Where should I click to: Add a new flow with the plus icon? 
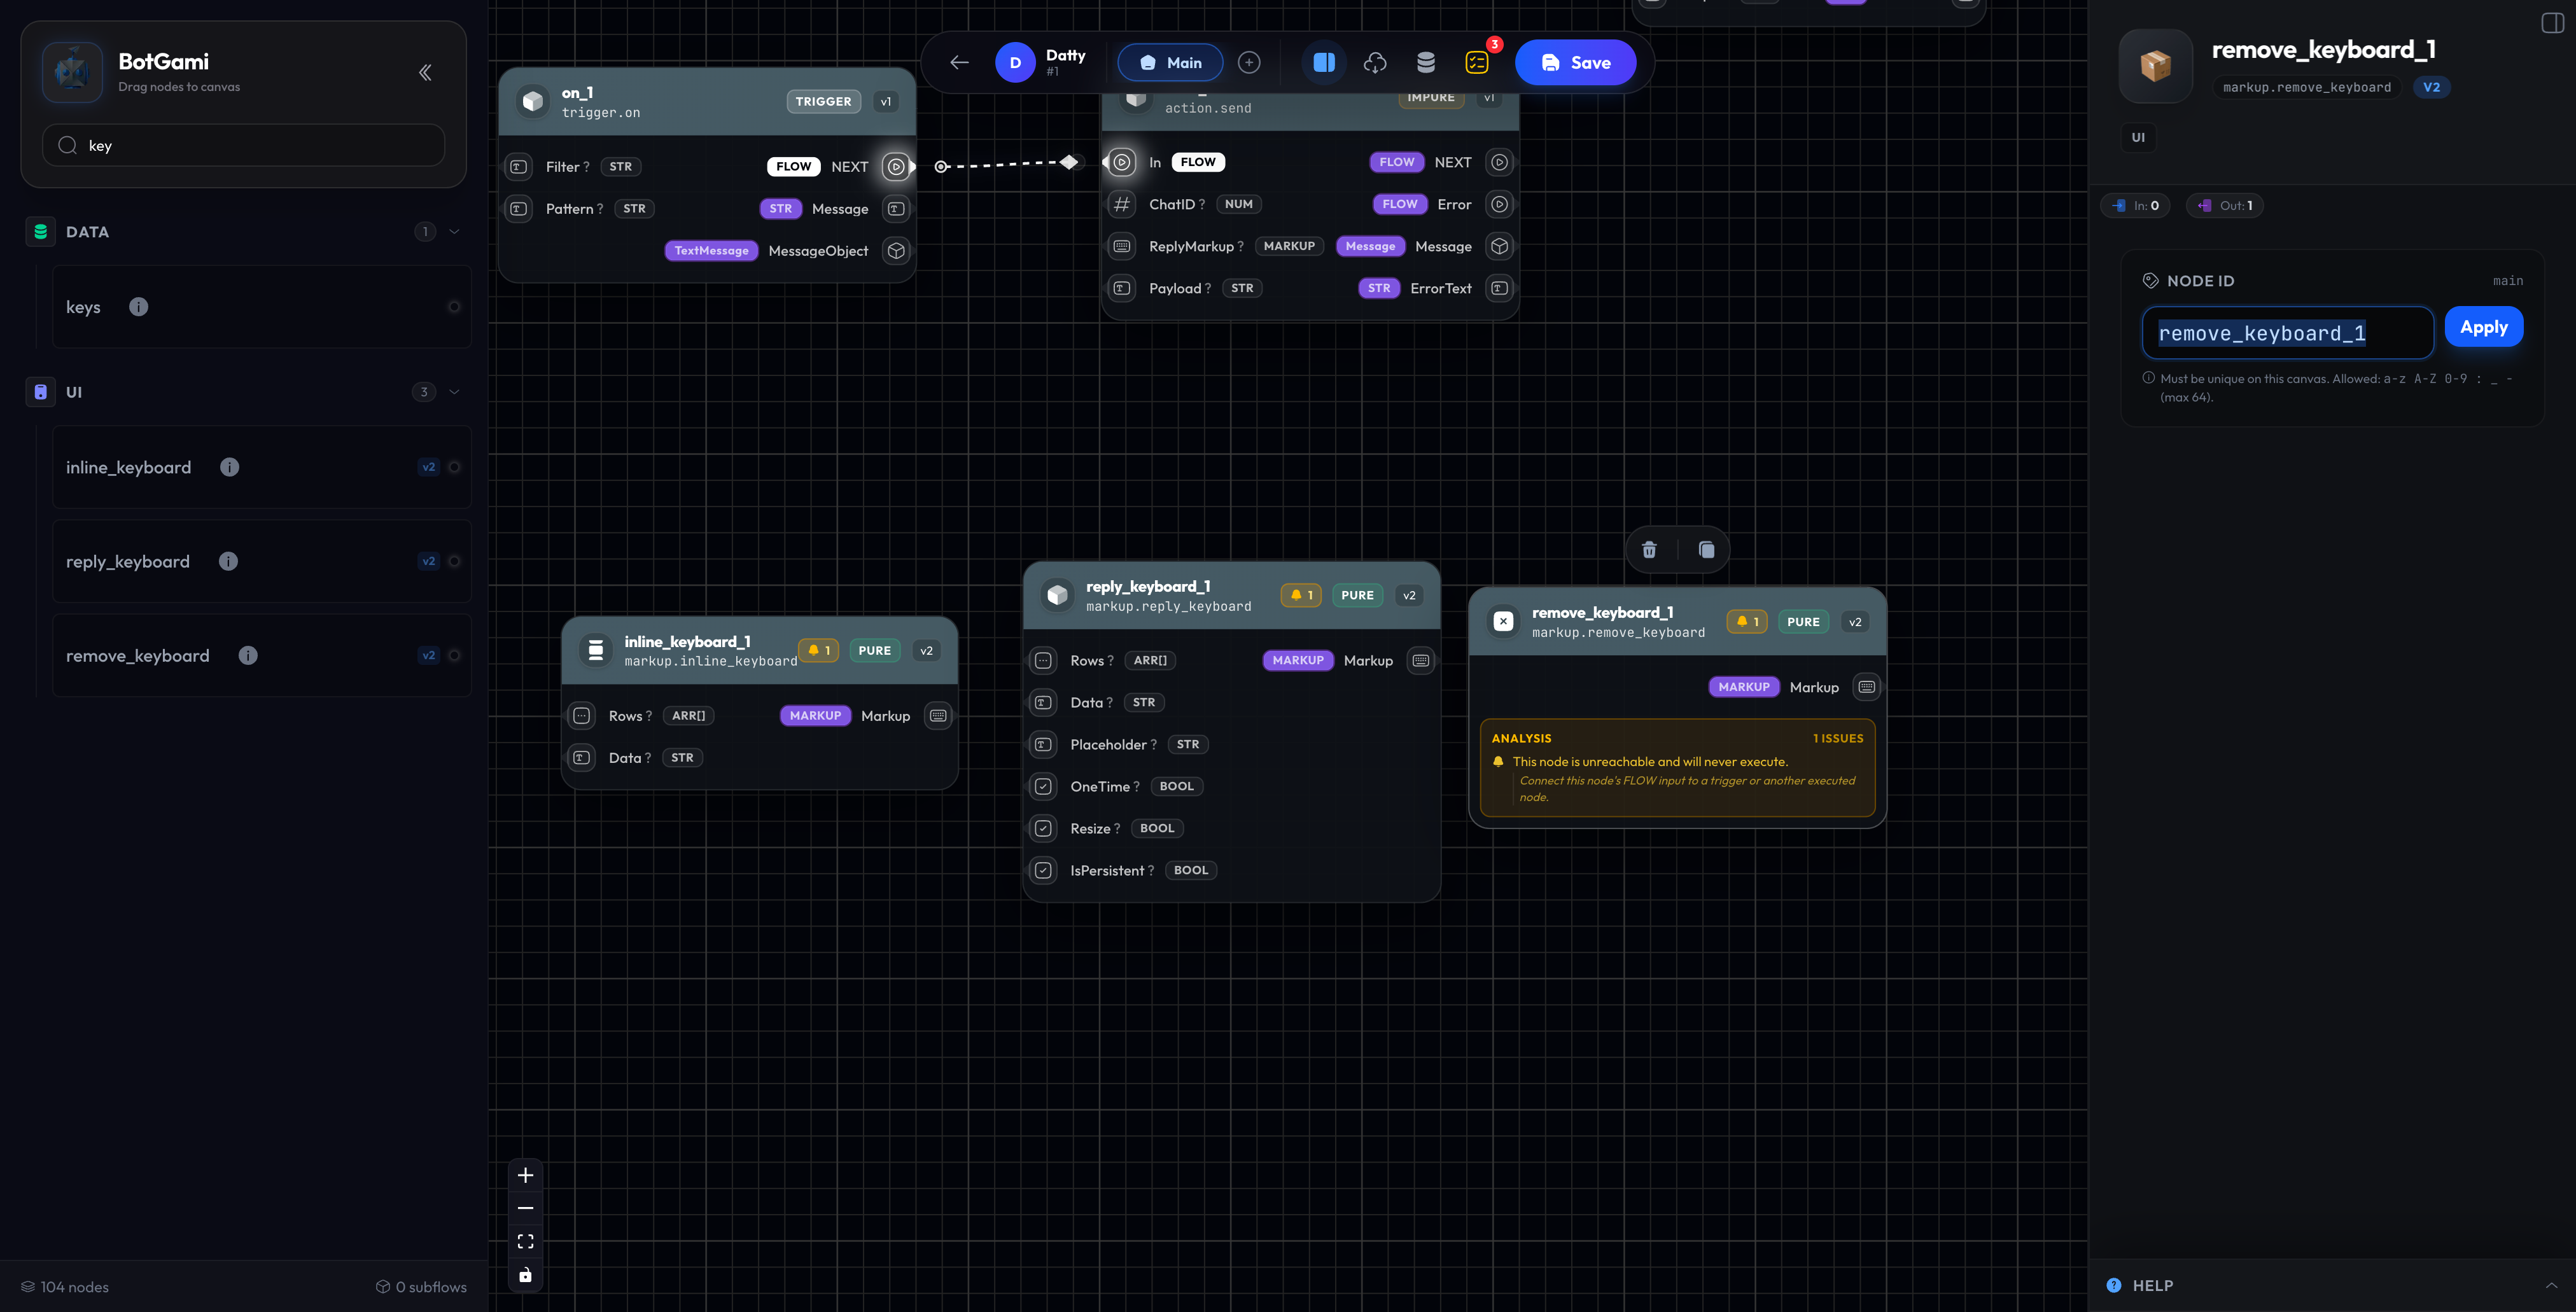coord(1249,62)
